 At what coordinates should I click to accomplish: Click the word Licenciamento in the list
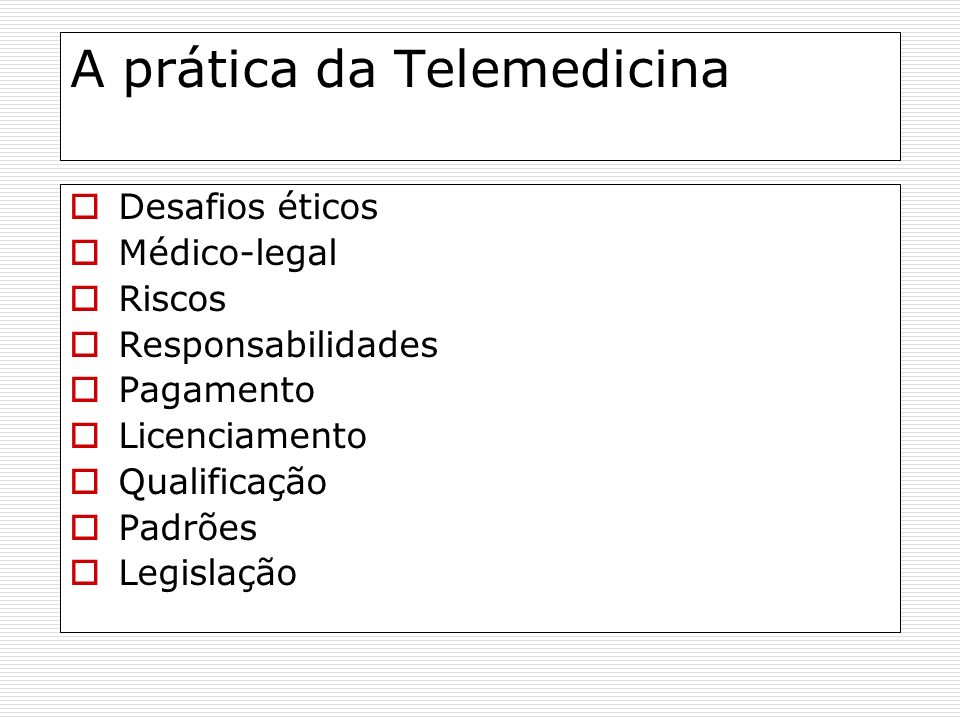point(243,436)
